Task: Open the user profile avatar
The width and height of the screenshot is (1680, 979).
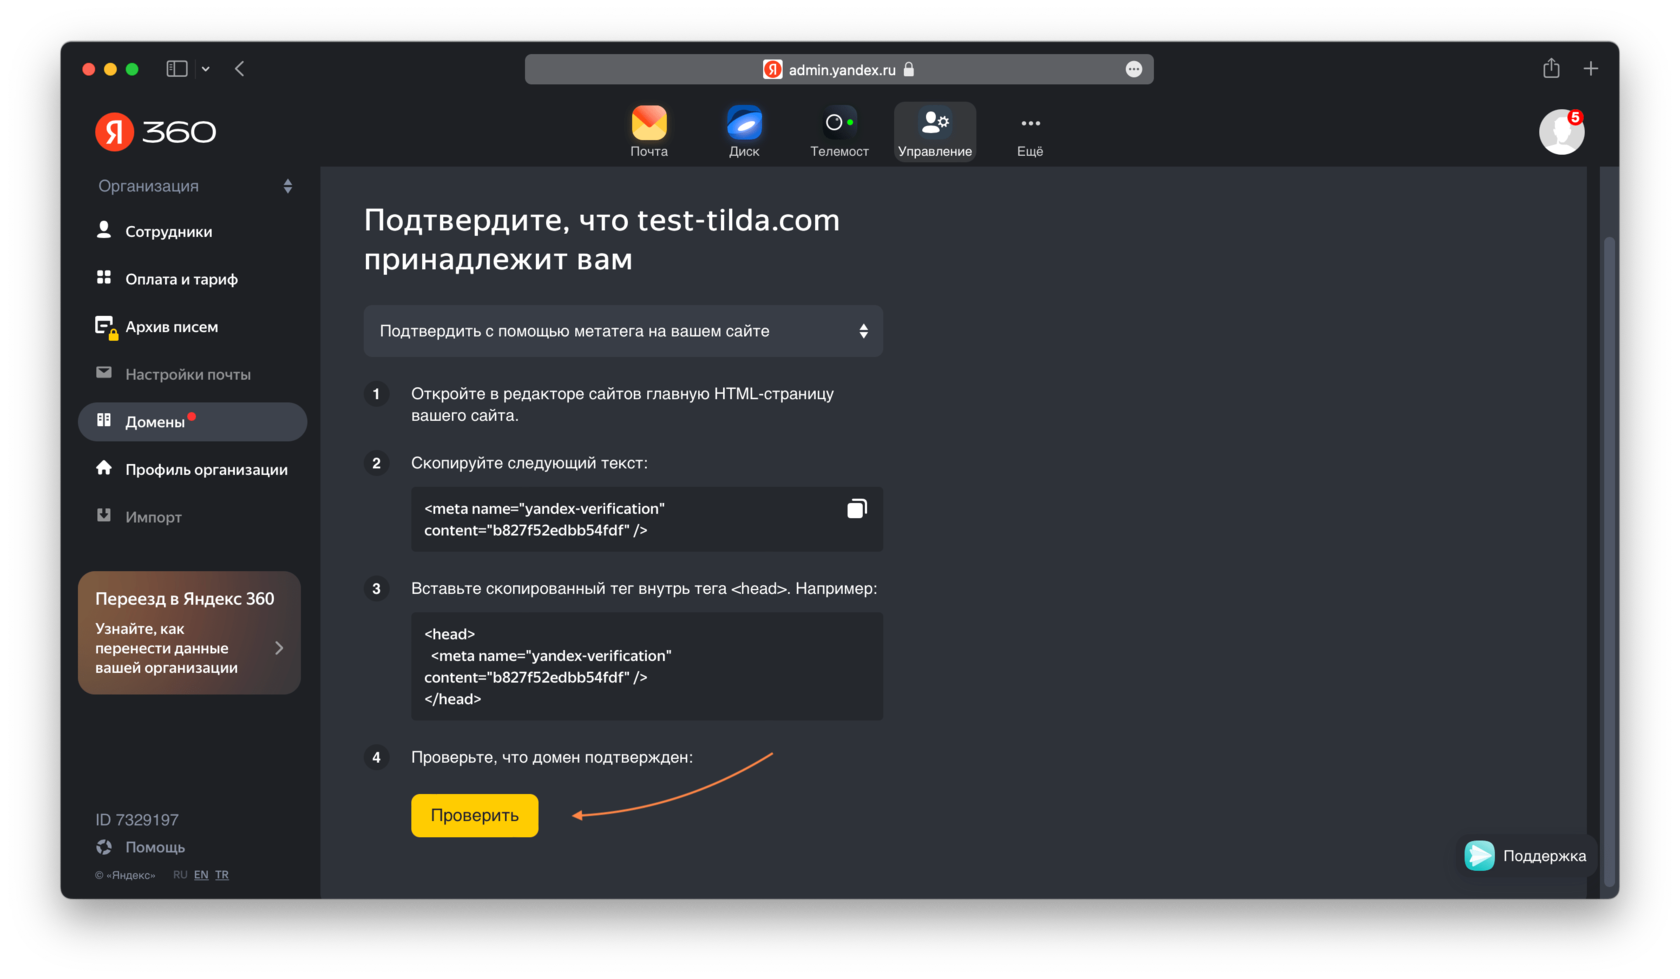Action: coord(1561,132)
